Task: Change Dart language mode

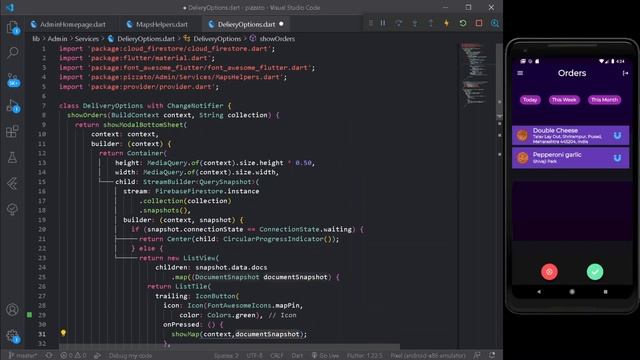Action: pos(297,356)
